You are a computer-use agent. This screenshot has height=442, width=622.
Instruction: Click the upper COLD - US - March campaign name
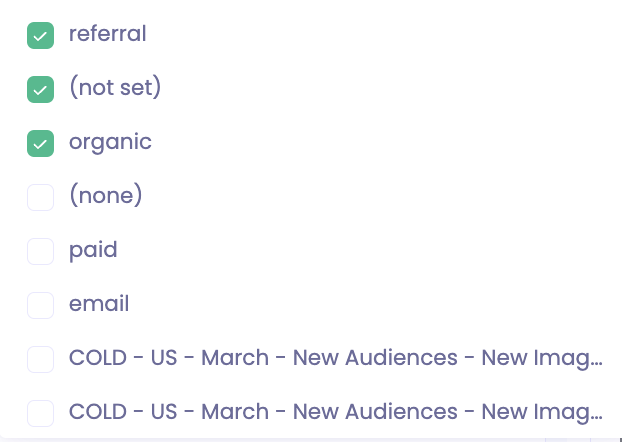coord(336,358)
